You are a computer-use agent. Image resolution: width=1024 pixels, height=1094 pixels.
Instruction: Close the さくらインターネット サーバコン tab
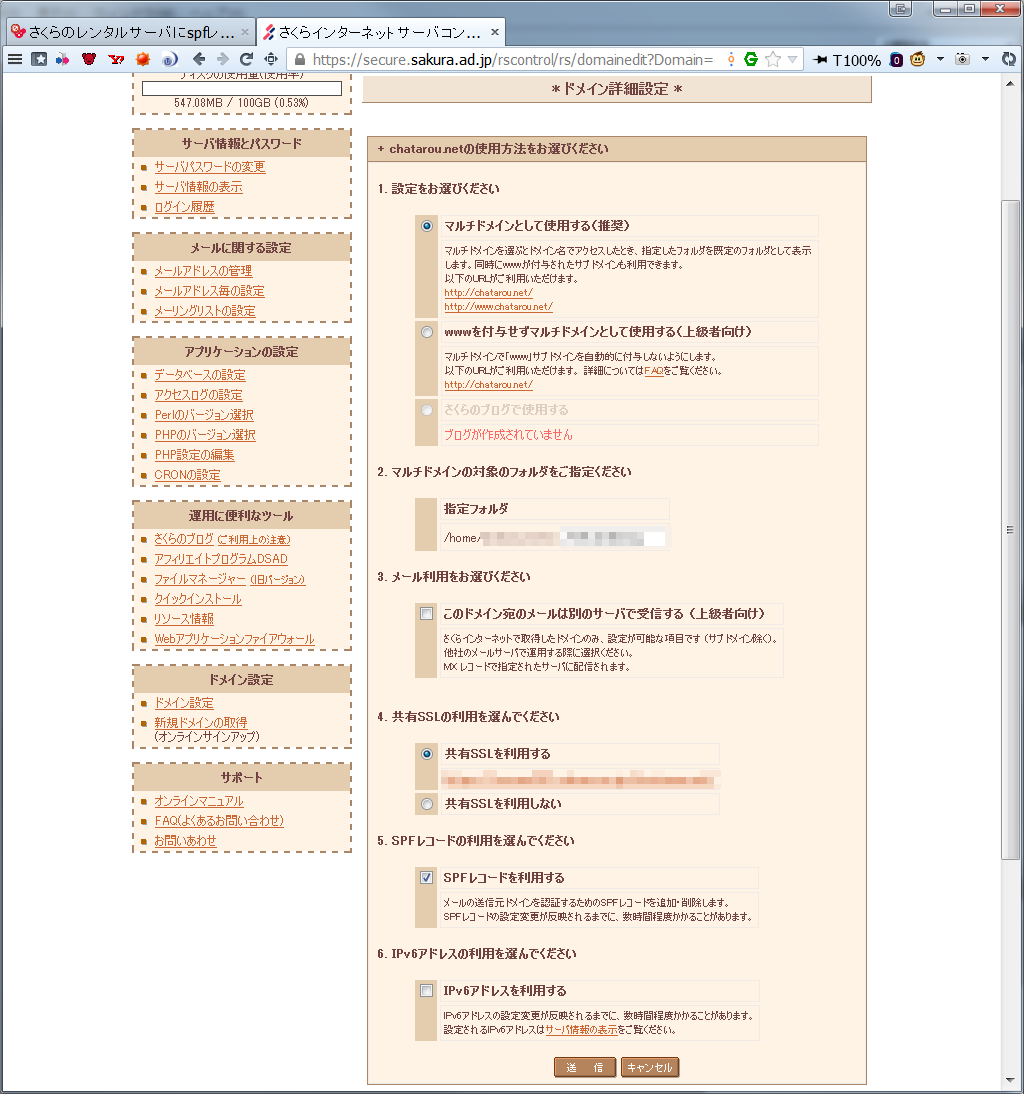[x=495, y=32]
